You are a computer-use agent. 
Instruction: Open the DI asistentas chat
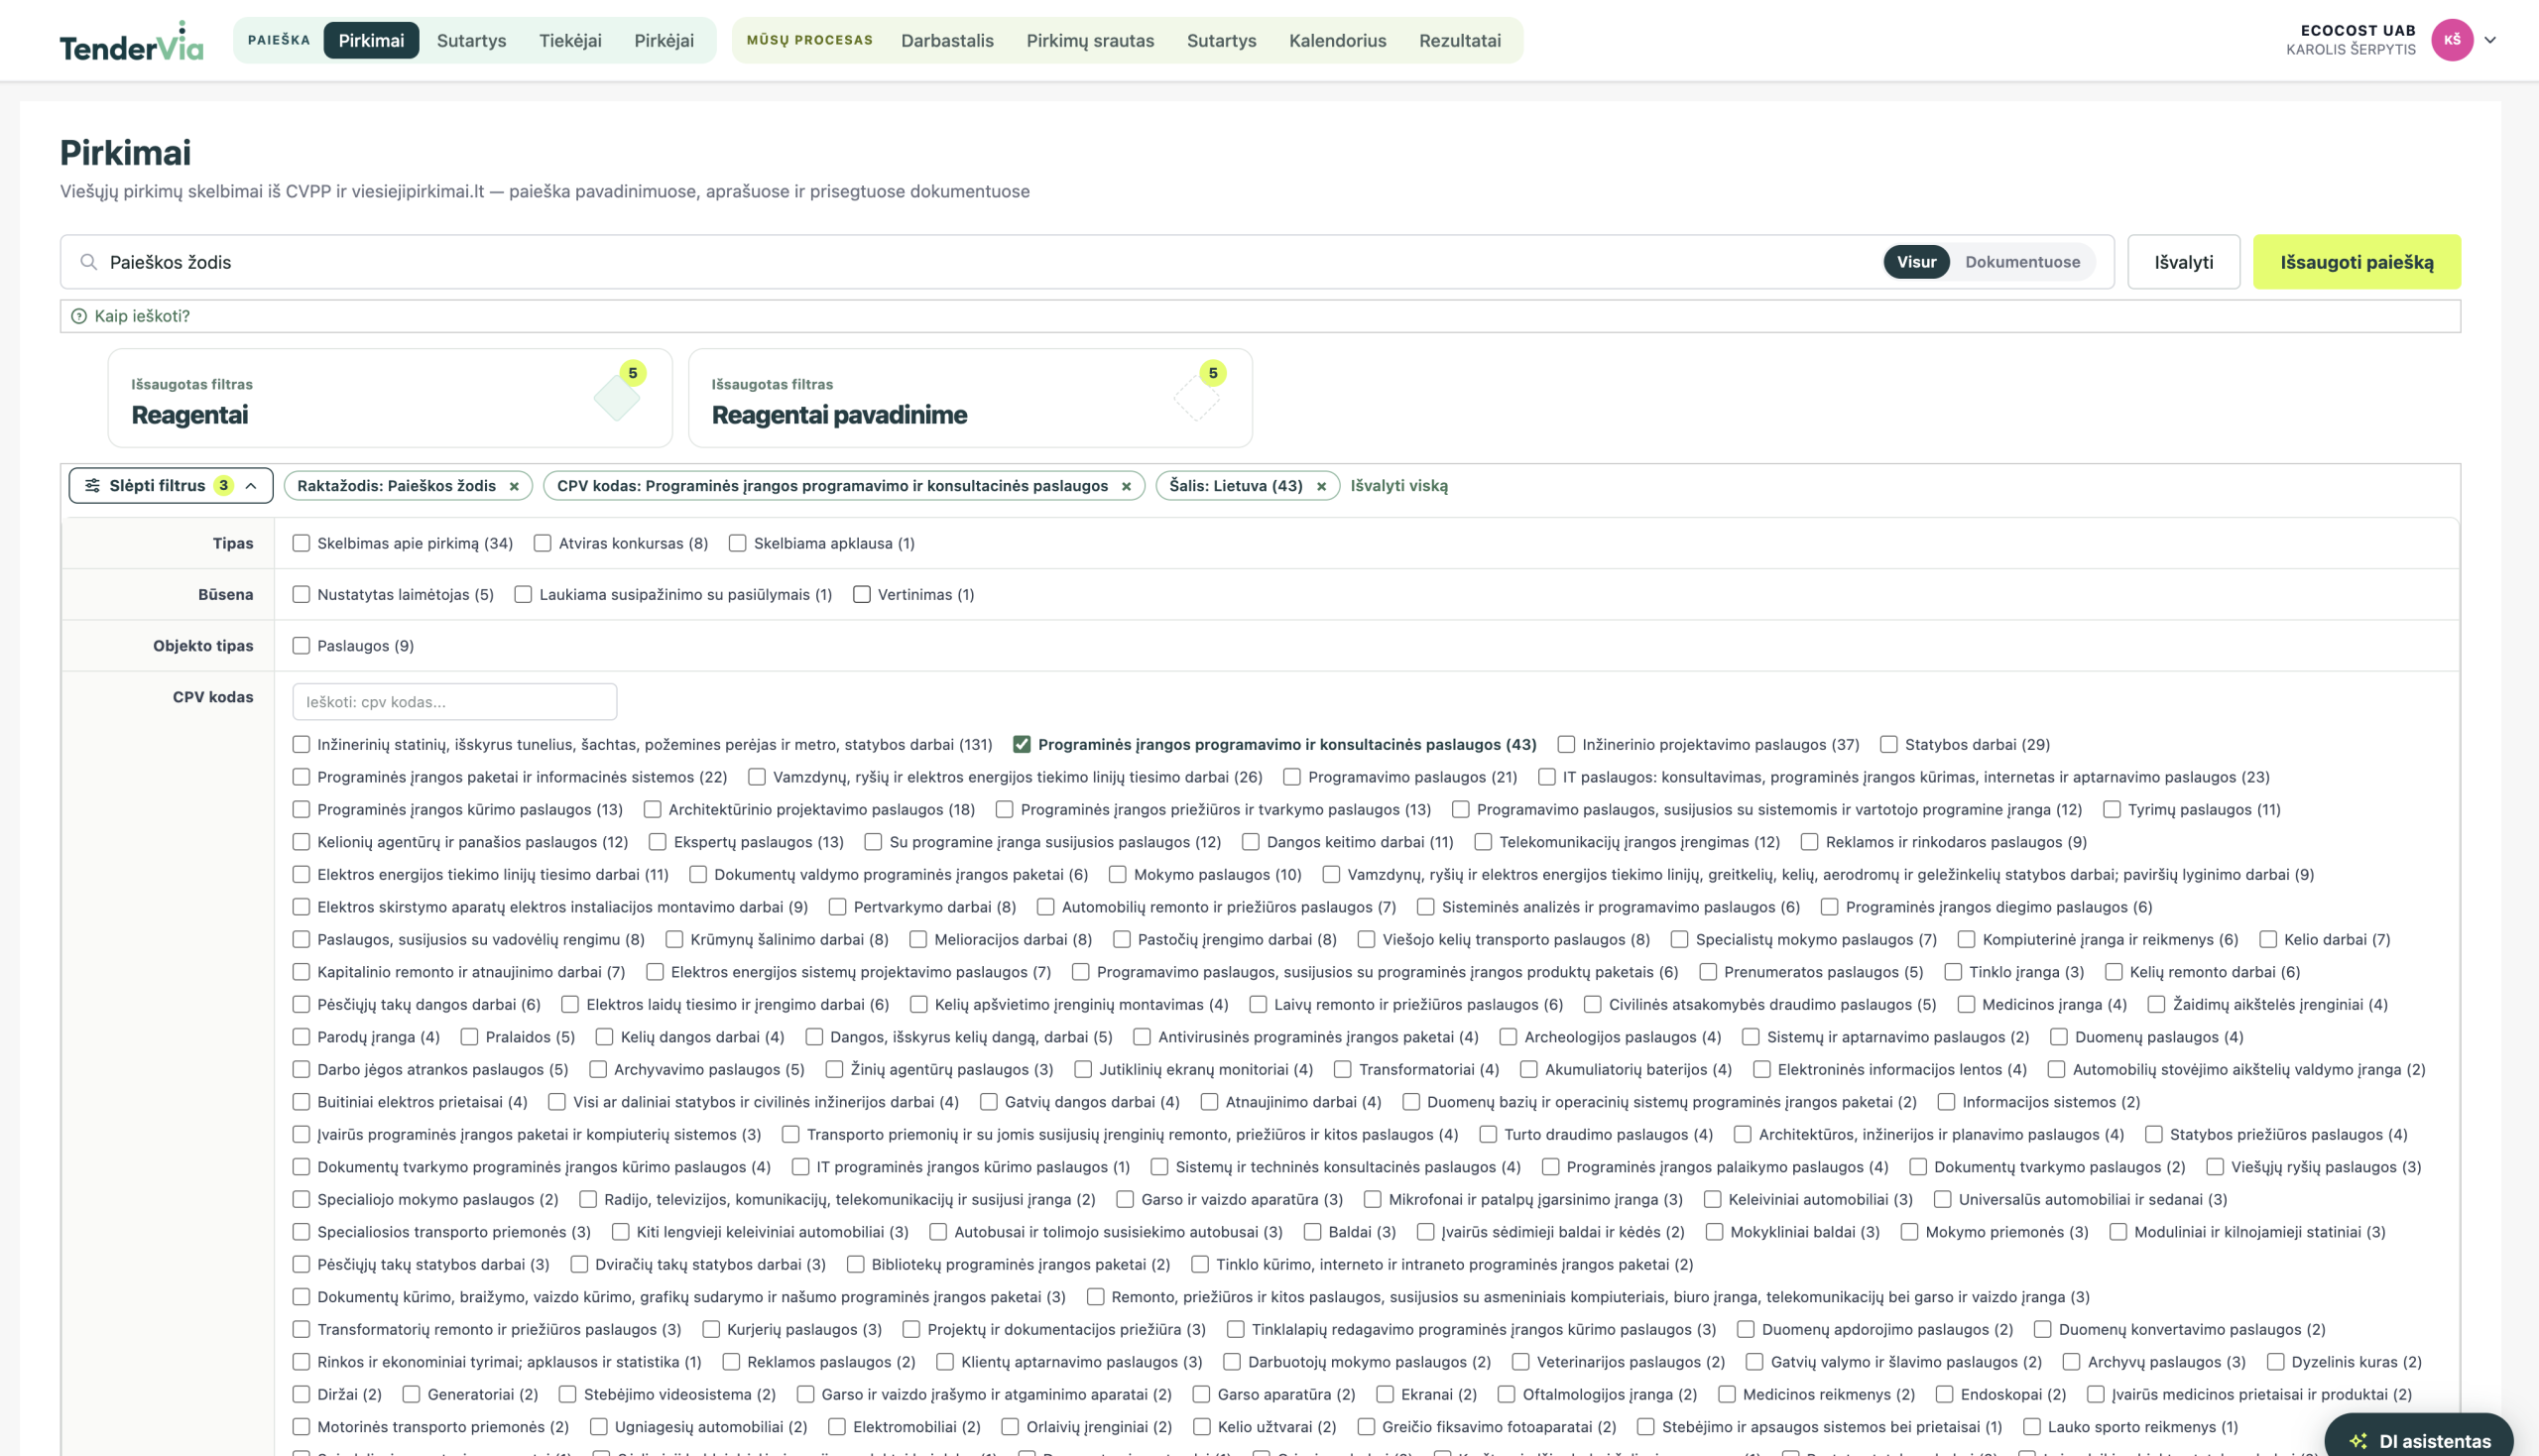2419,1439
